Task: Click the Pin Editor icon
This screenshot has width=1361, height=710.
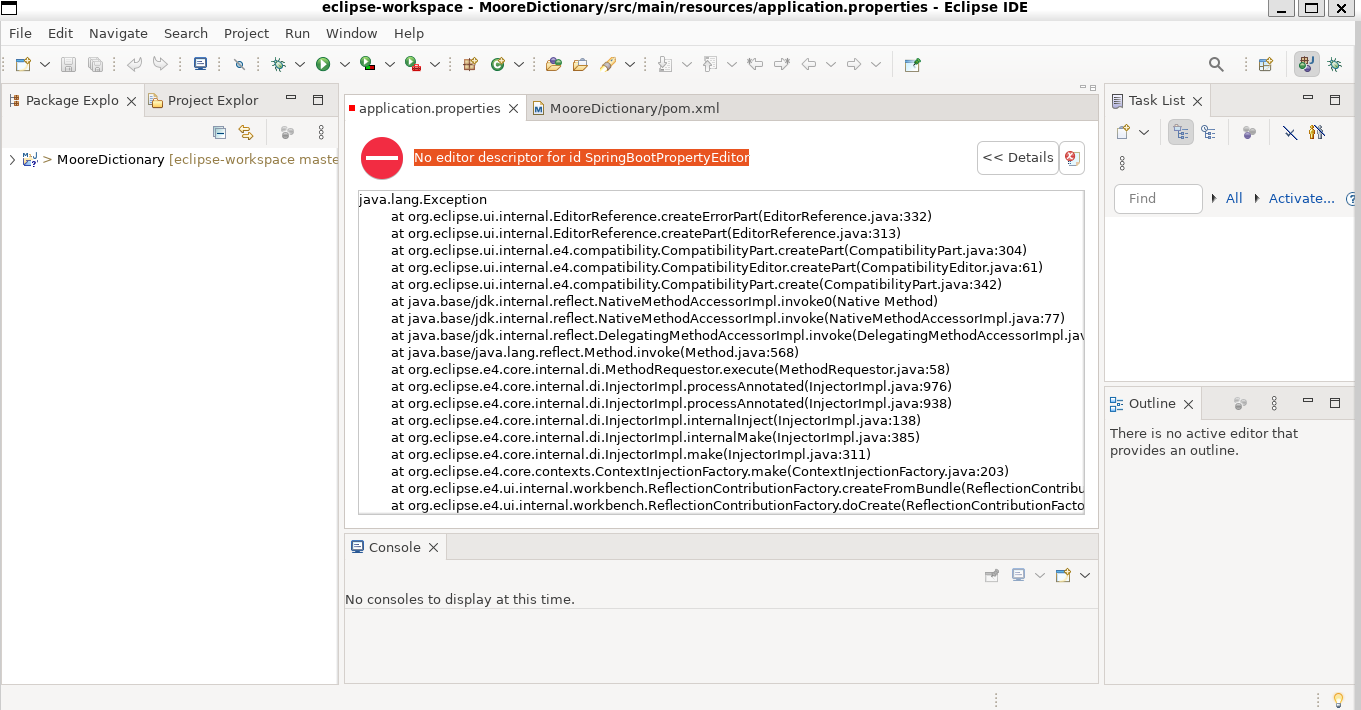Action: tap(912, 64)
